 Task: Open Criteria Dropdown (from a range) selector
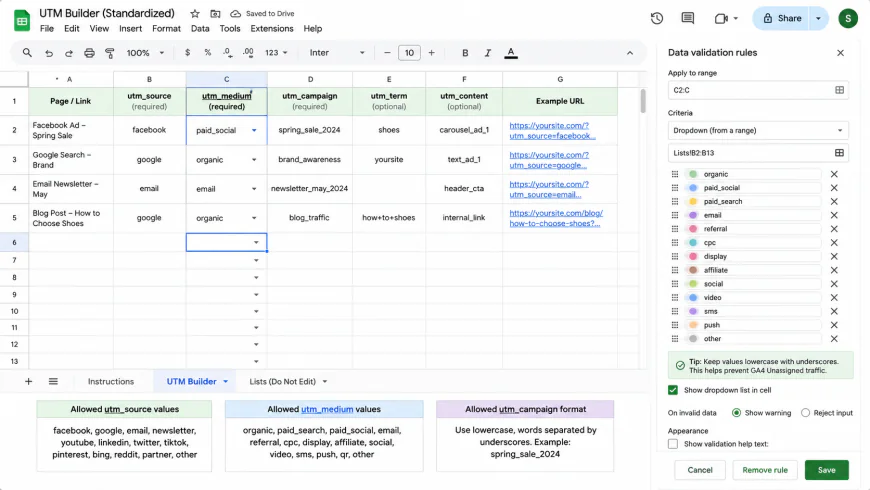point(758,130)
